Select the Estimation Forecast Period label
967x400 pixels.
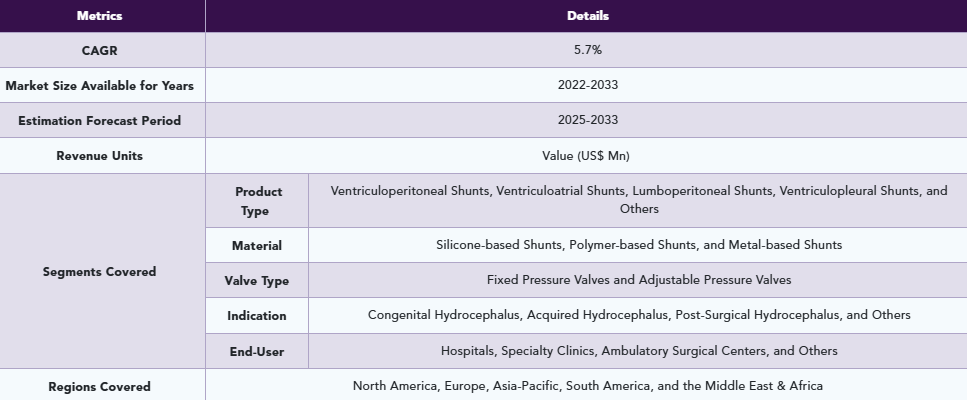[100, 121]
